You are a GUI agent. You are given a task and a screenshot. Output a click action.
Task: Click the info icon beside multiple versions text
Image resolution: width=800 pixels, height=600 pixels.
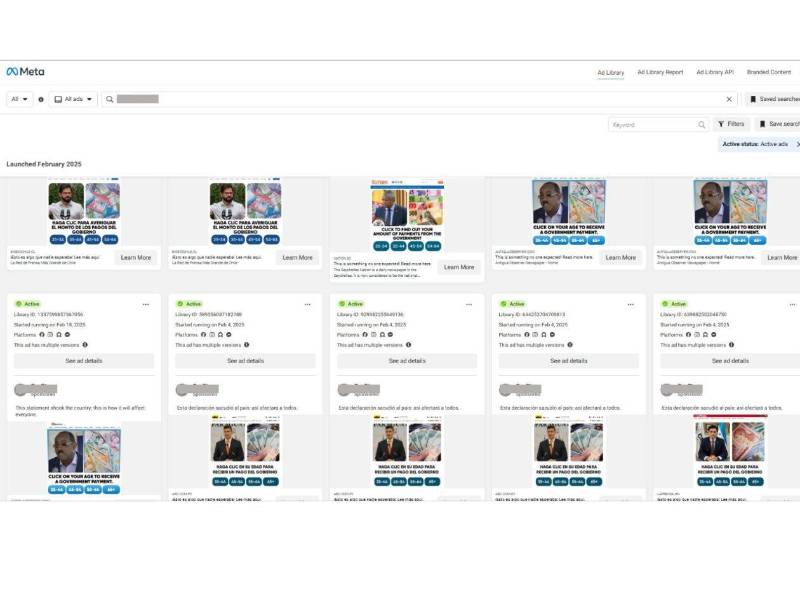pyautogui.click(x=85, y=345)
